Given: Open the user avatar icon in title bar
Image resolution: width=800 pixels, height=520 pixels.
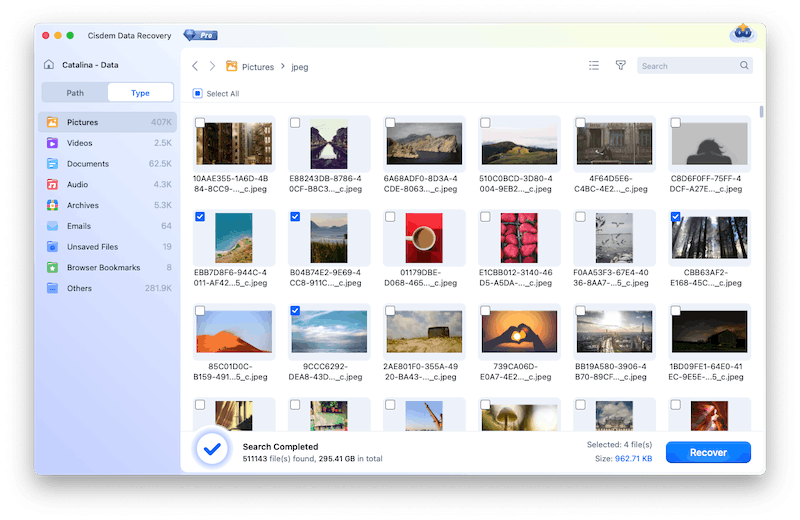Looking at the screenshot, I should [x=743, y=34].
